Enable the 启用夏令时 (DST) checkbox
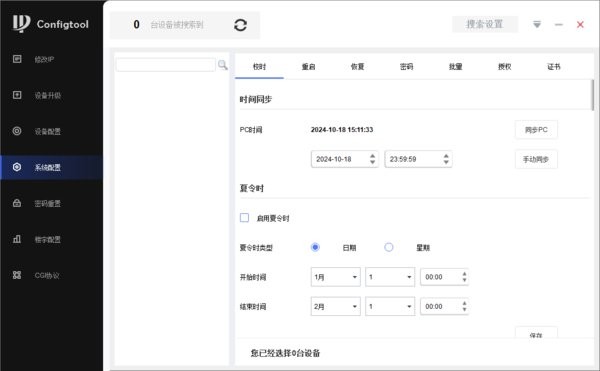The image size is (600, 371). 244,218
